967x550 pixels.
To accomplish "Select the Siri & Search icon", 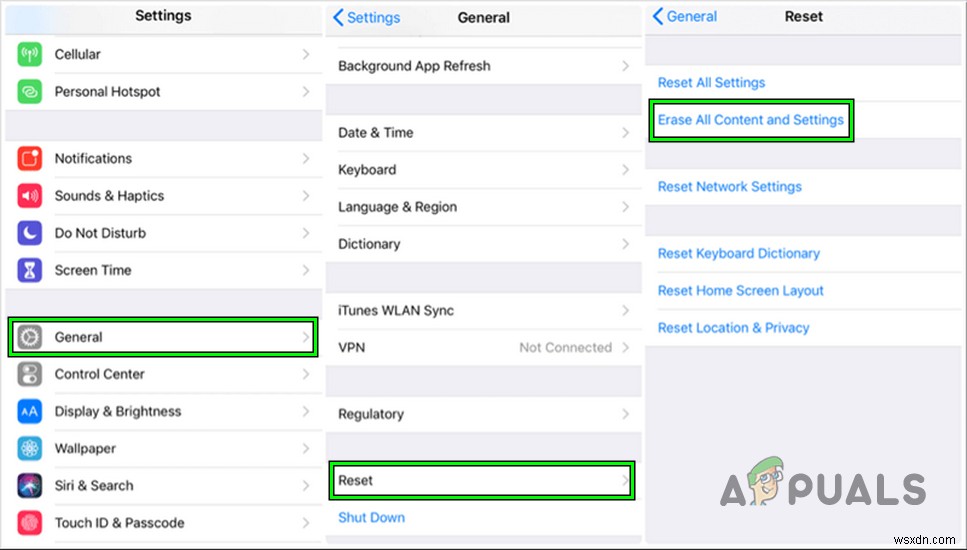I will point(30,486).
